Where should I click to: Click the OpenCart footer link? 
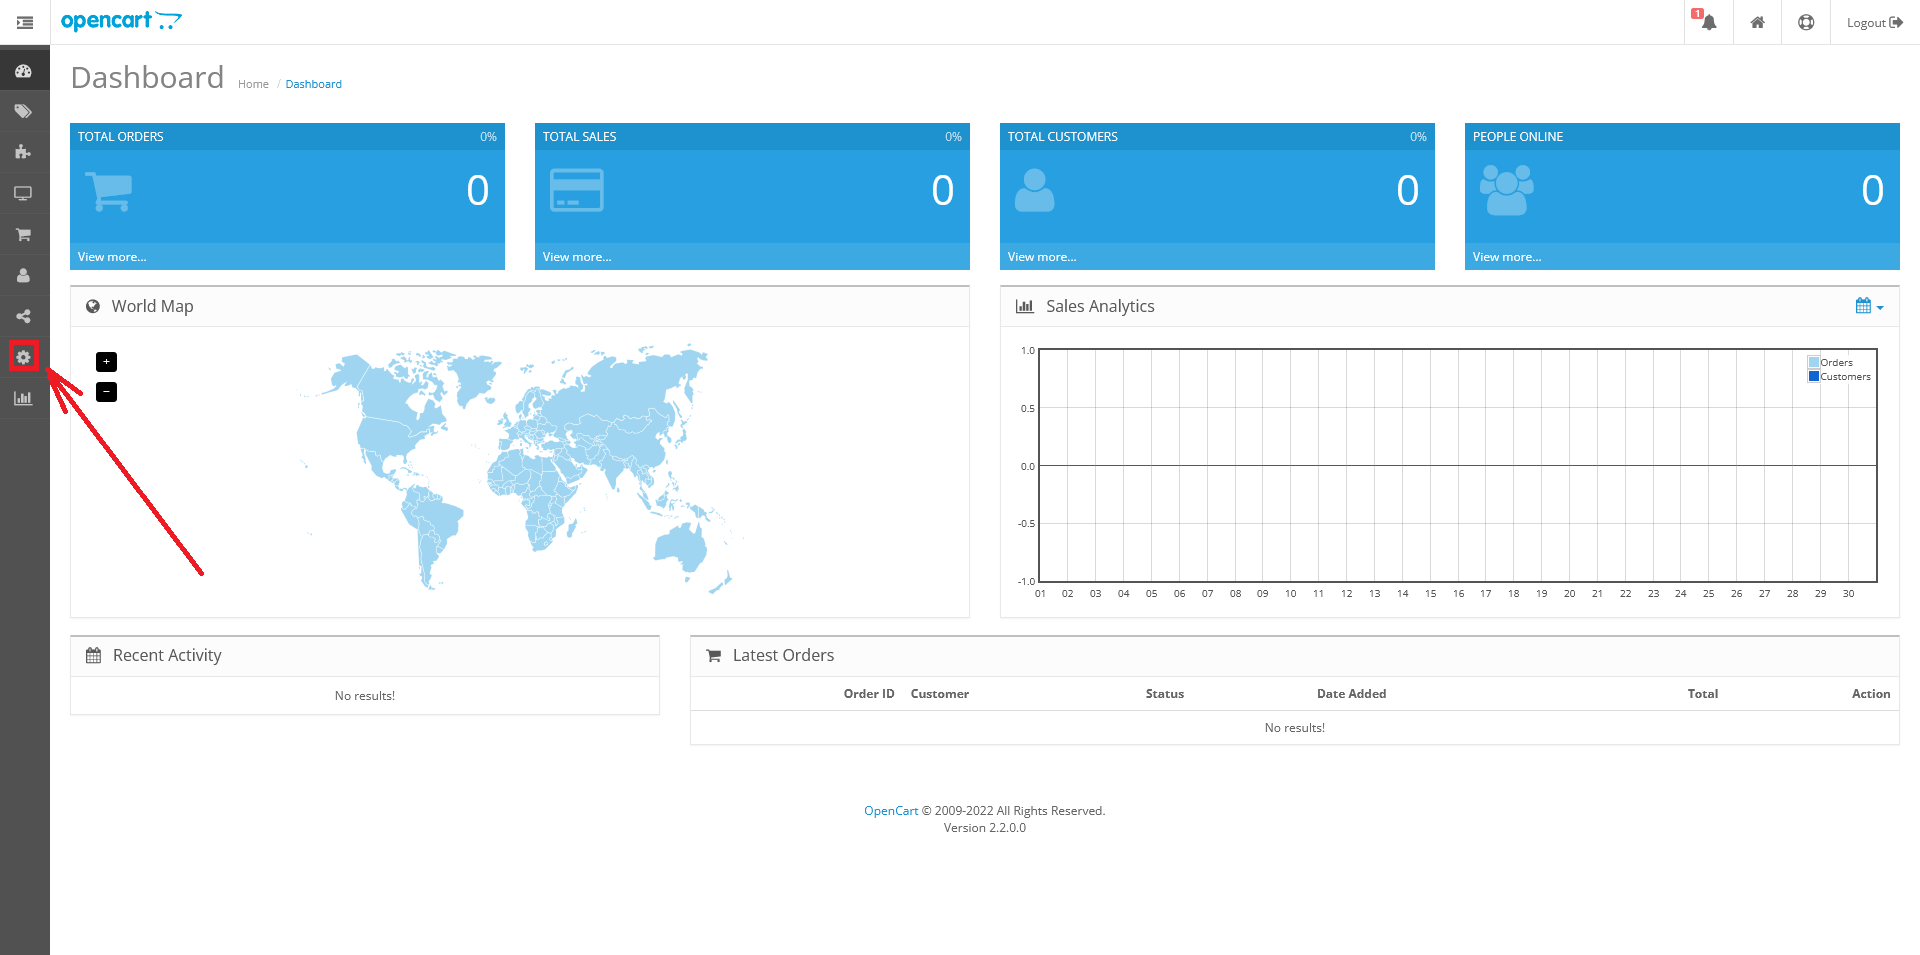[891, 811]
